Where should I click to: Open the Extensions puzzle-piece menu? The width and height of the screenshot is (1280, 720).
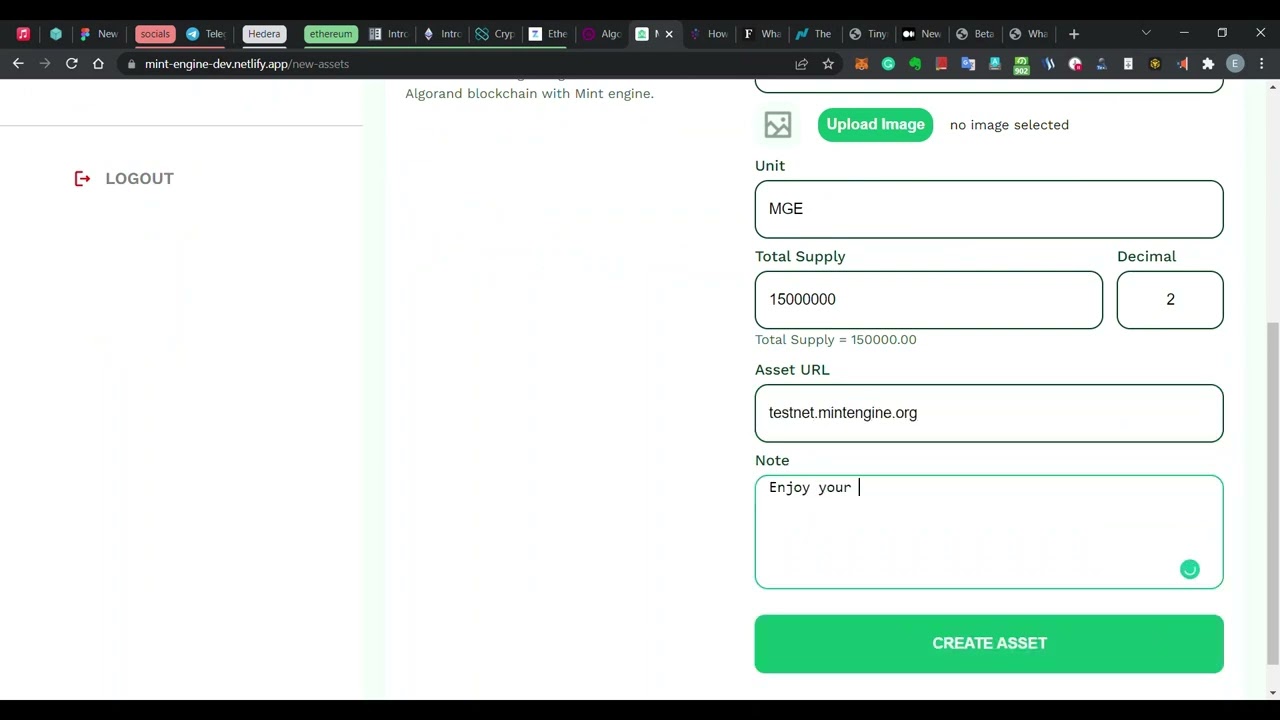1208,64
